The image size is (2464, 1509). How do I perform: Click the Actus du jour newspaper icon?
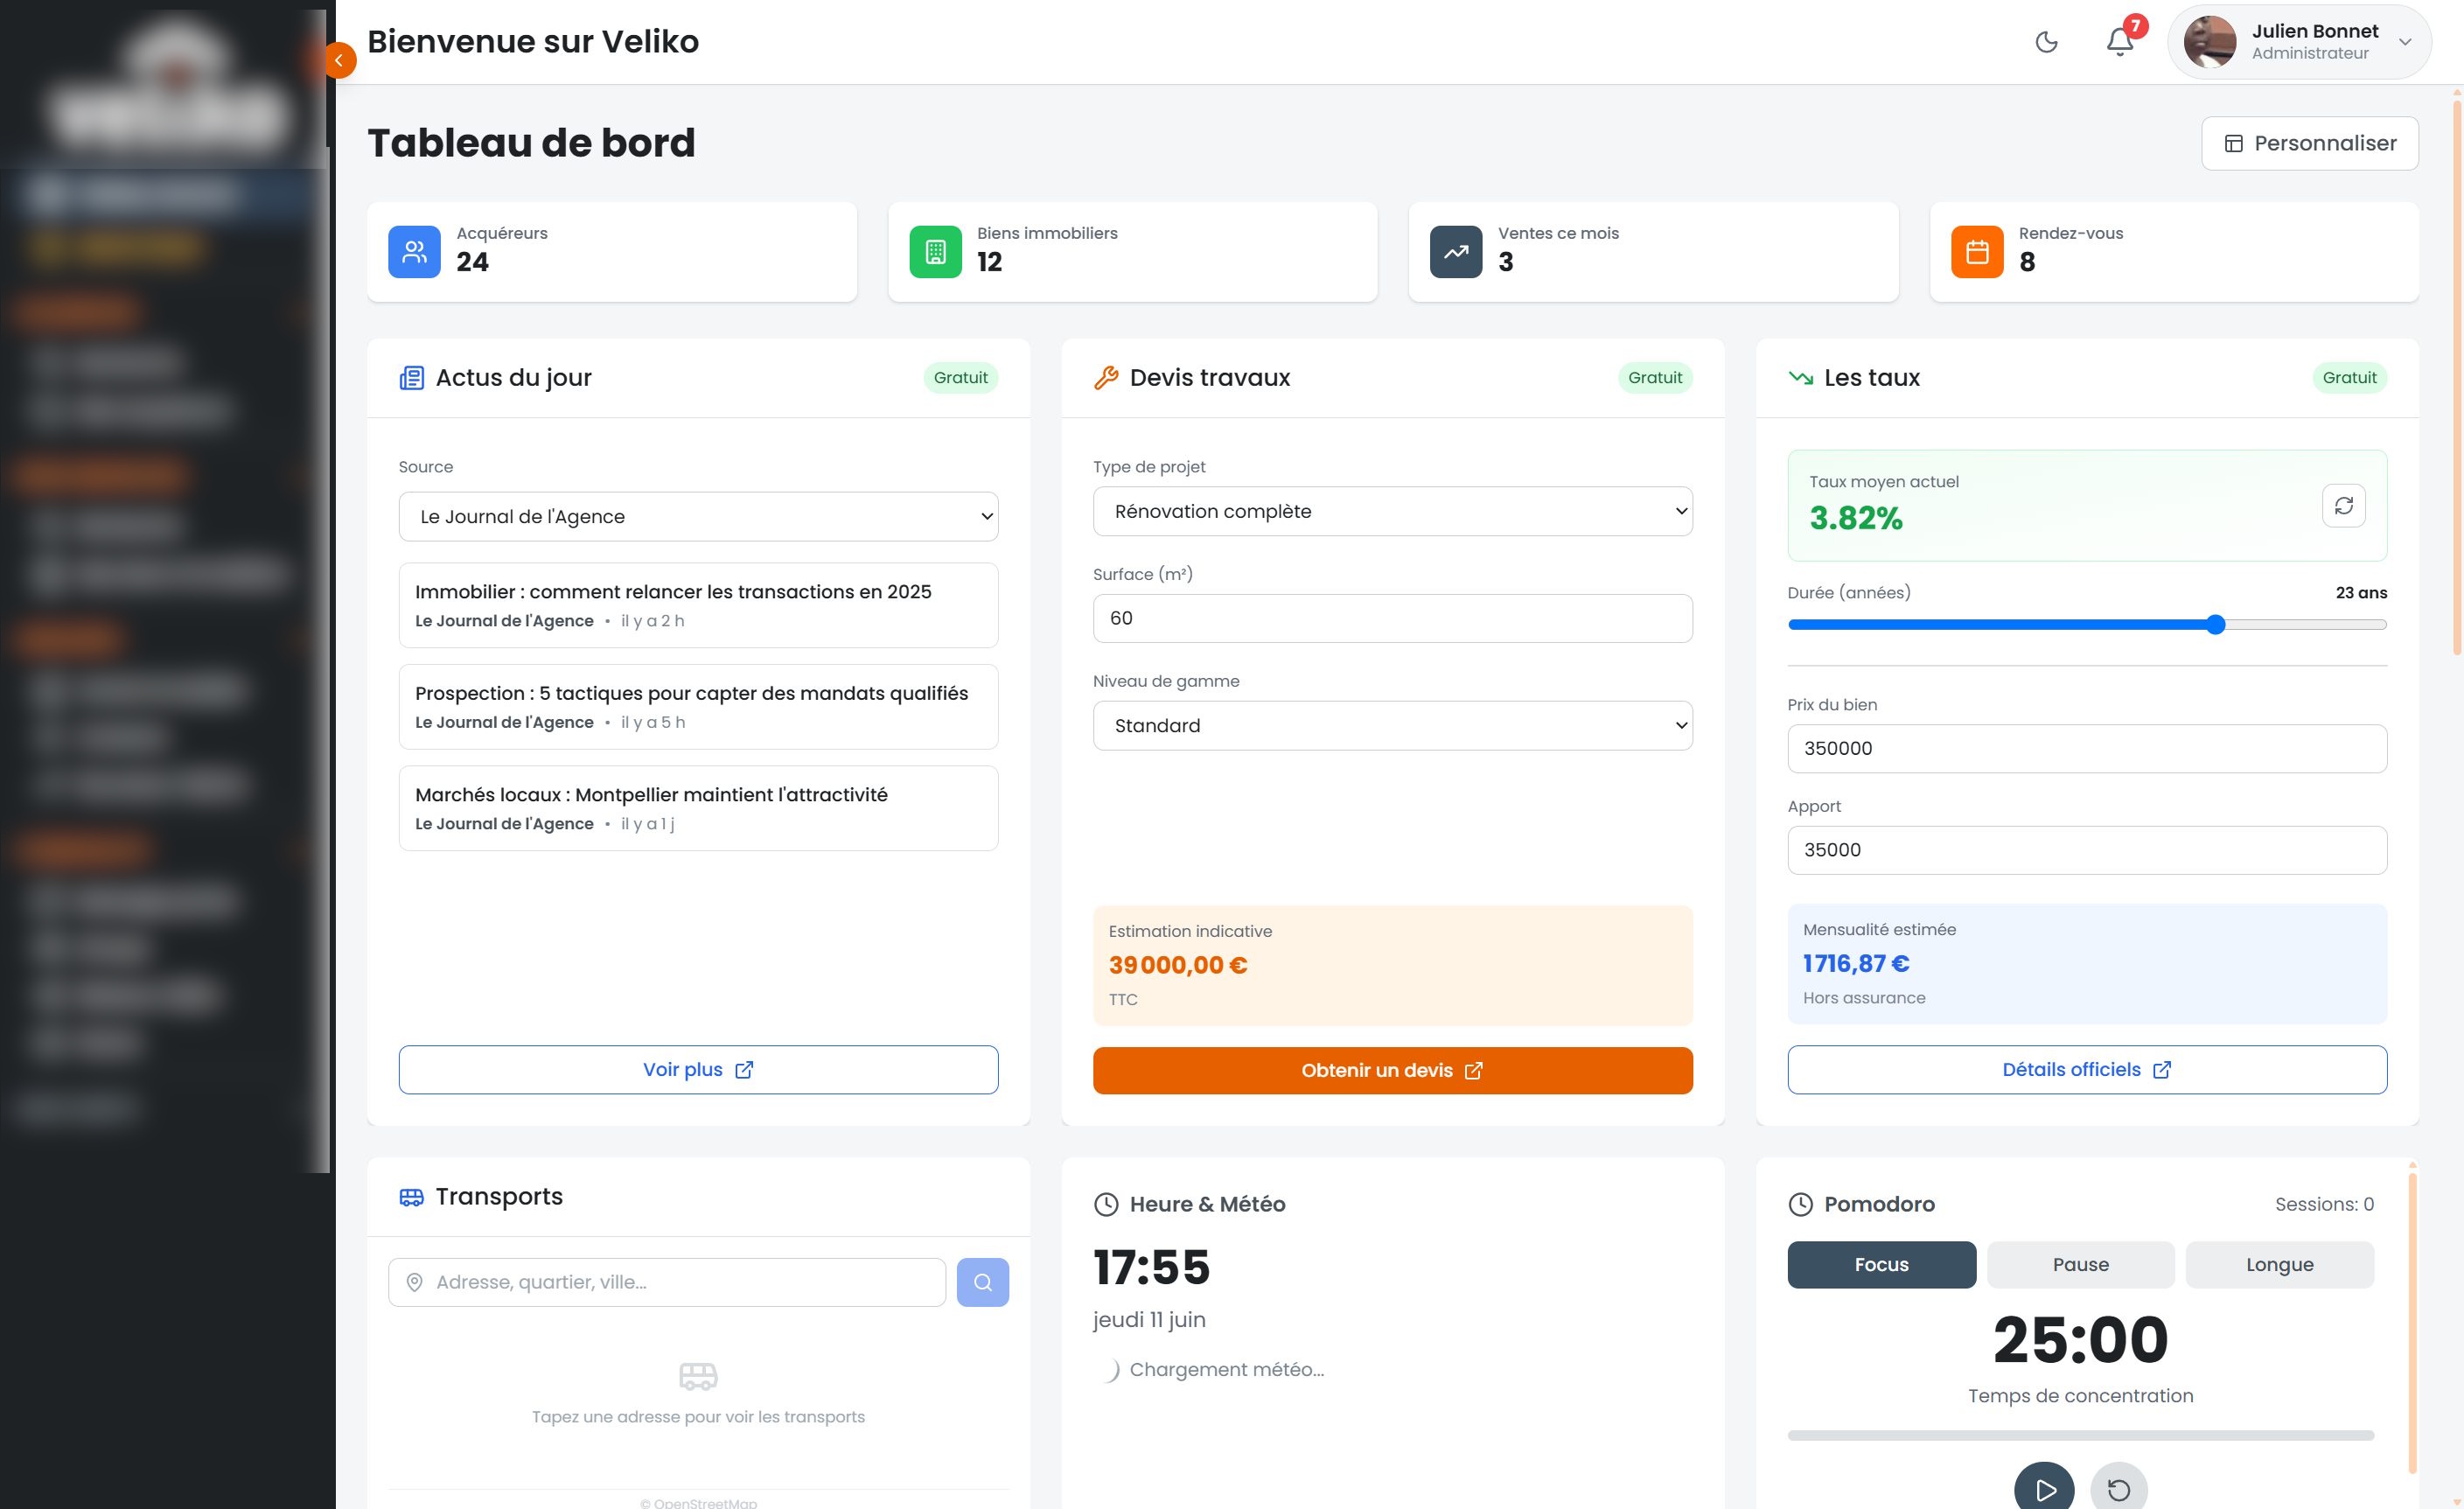[411, 378]
